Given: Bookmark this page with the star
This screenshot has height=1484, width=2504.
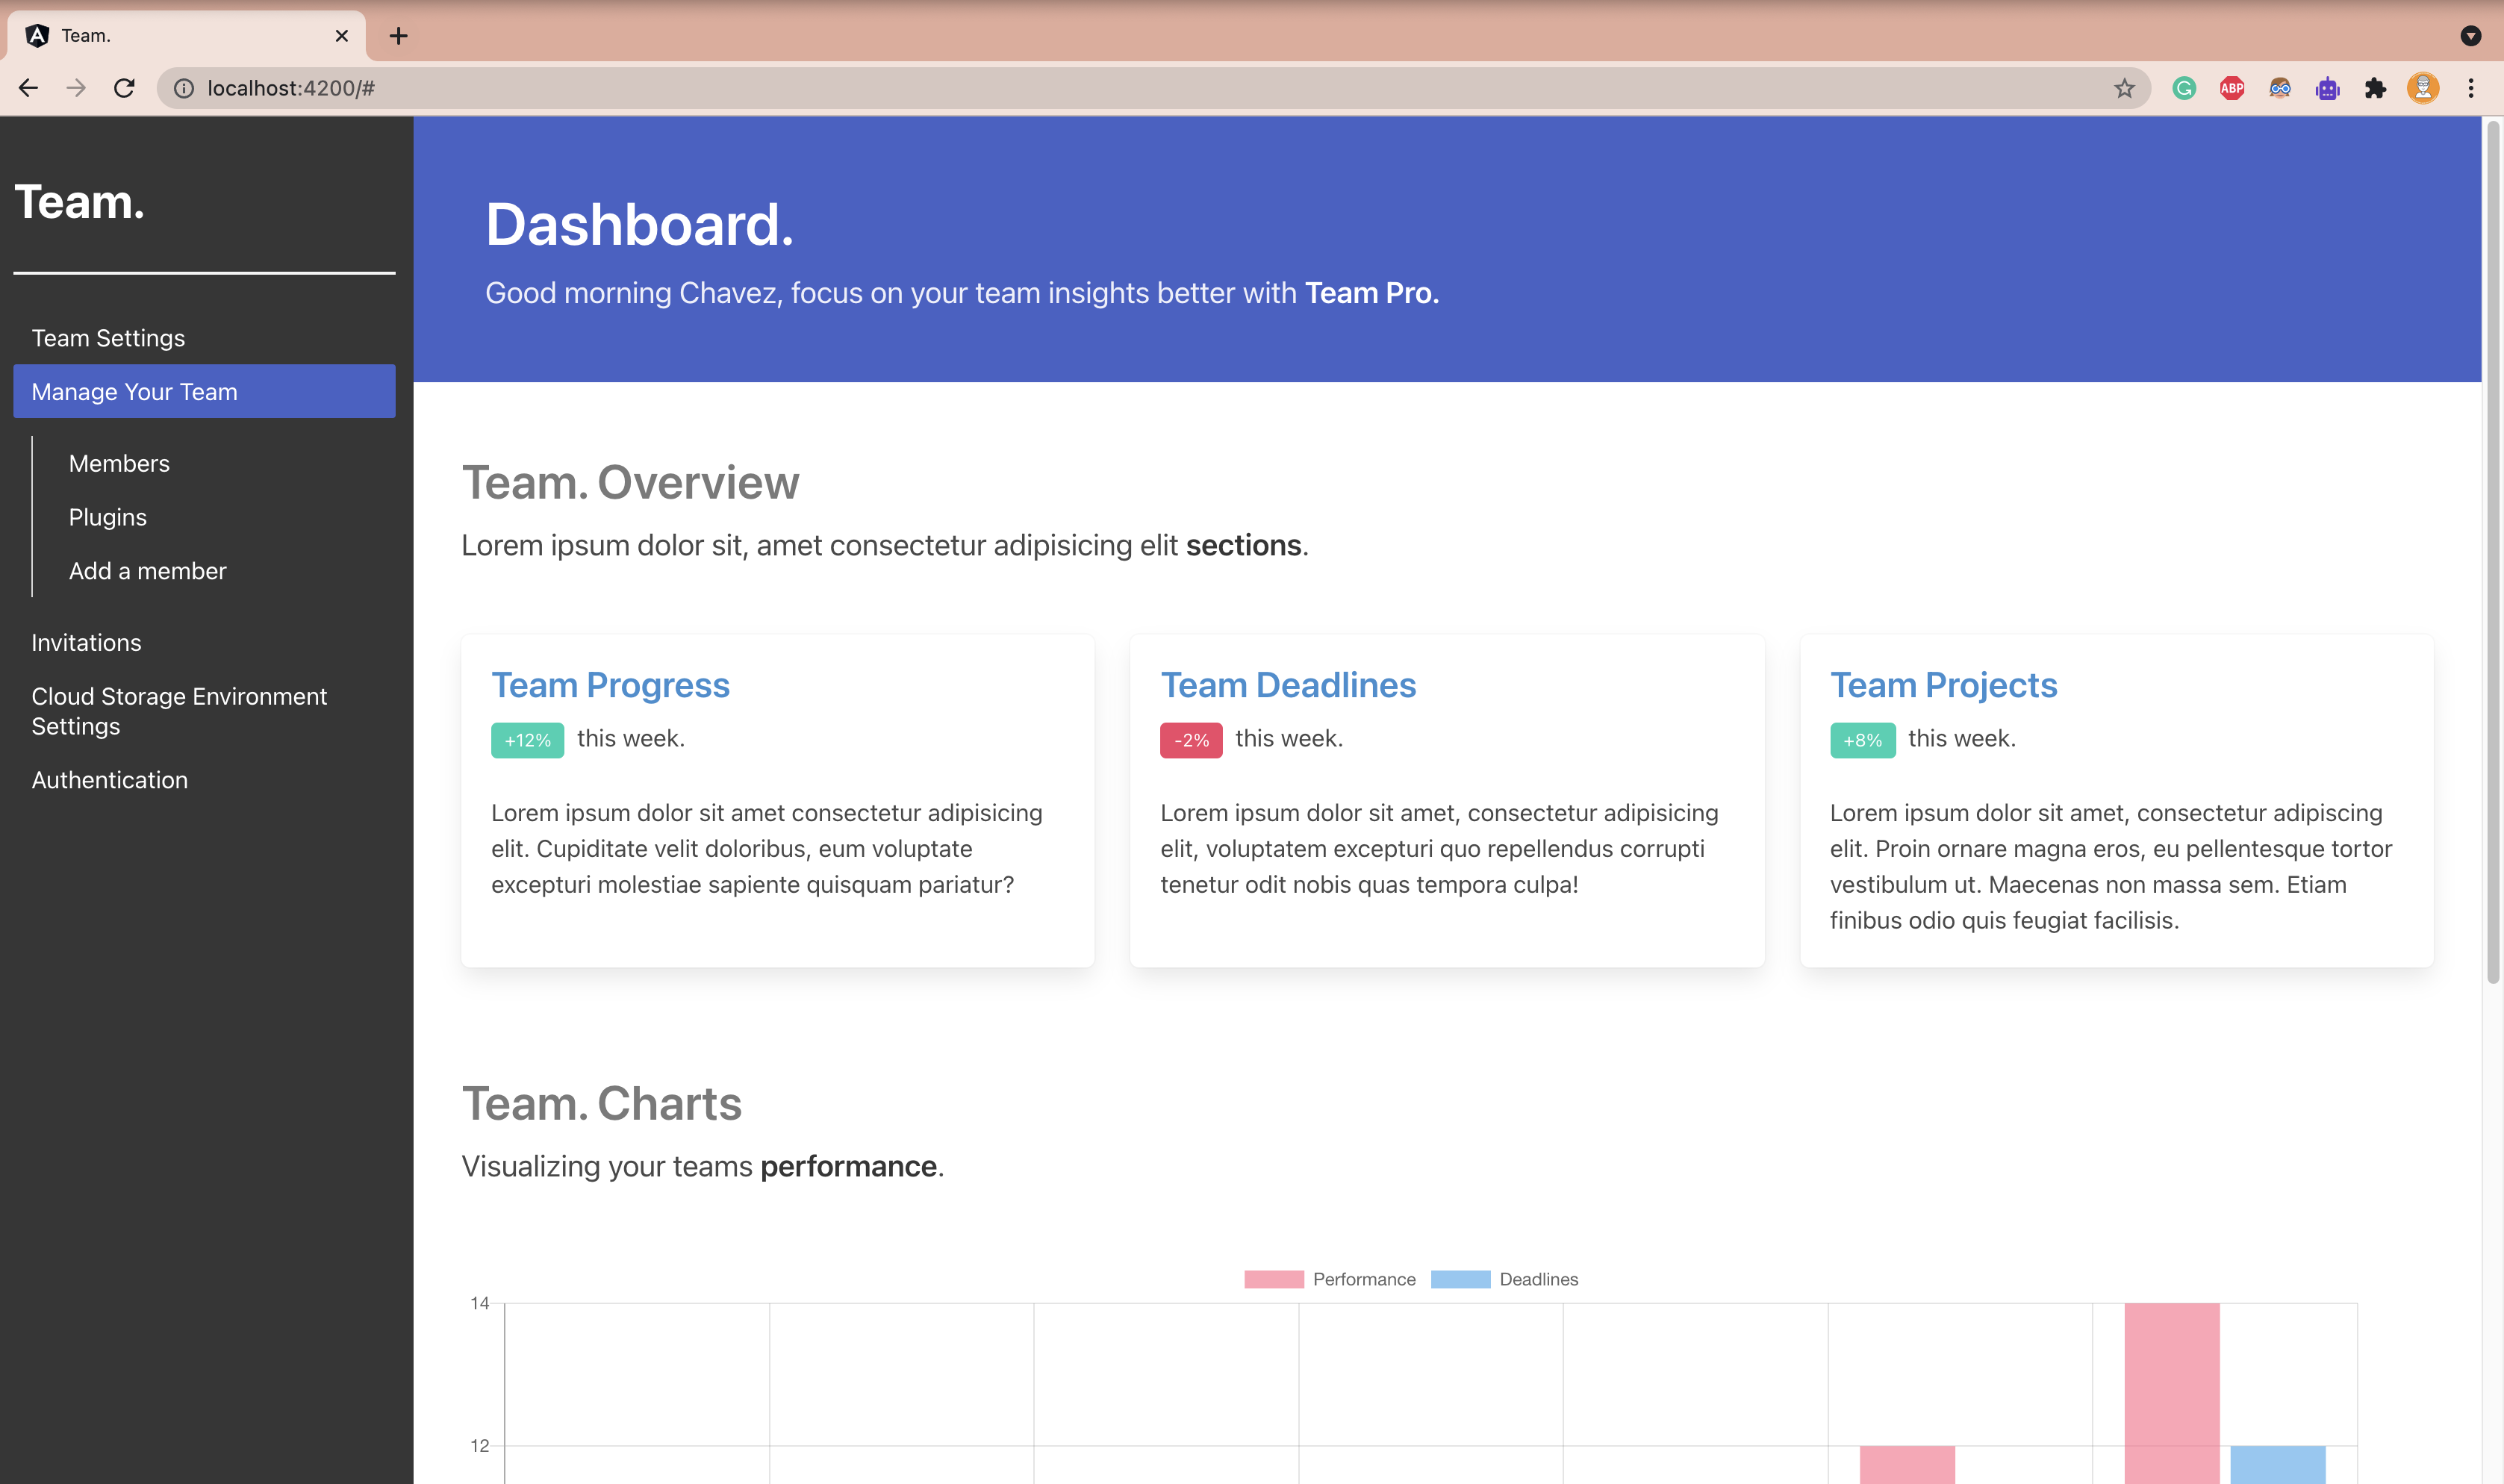Looking at the screenshot, I should click(2123, 88).
